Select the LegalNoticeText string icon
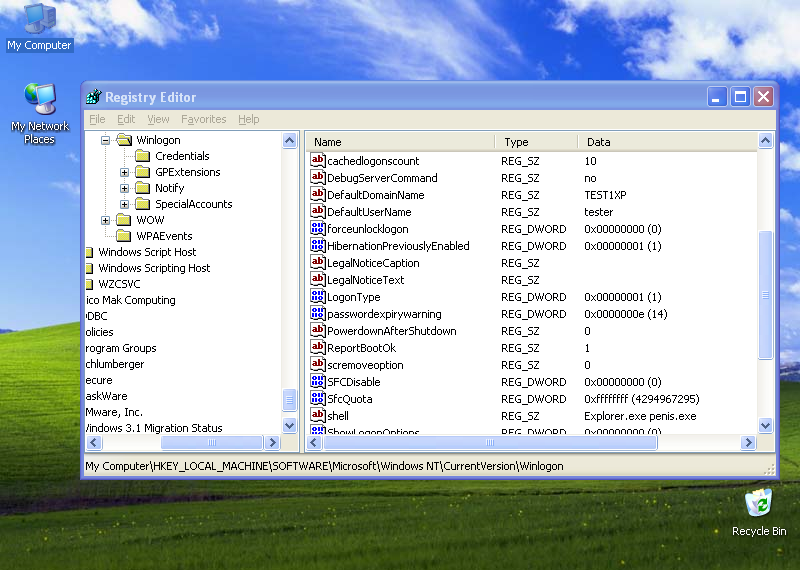 coord(317,279)
